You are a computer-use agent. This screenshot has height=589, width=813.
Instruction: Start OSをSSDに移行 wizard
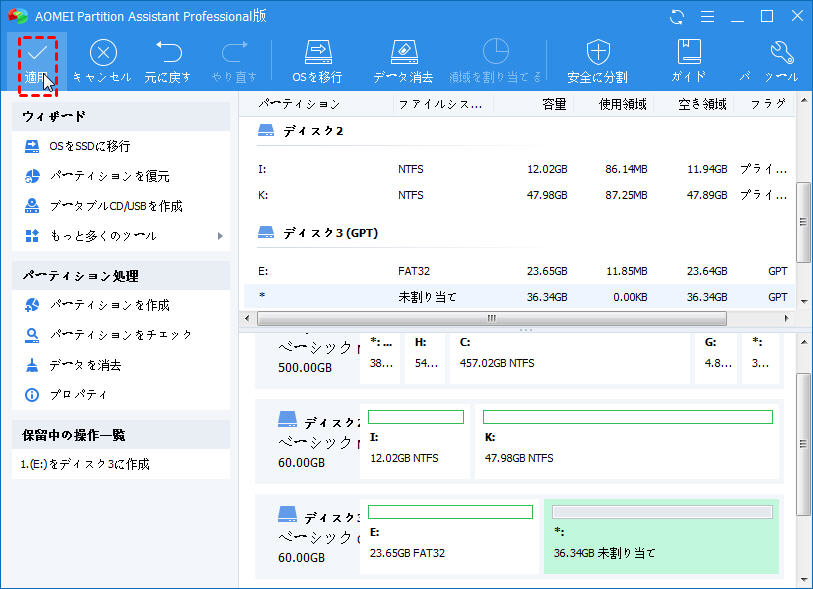pyautogui.click(x=121, y=146)
